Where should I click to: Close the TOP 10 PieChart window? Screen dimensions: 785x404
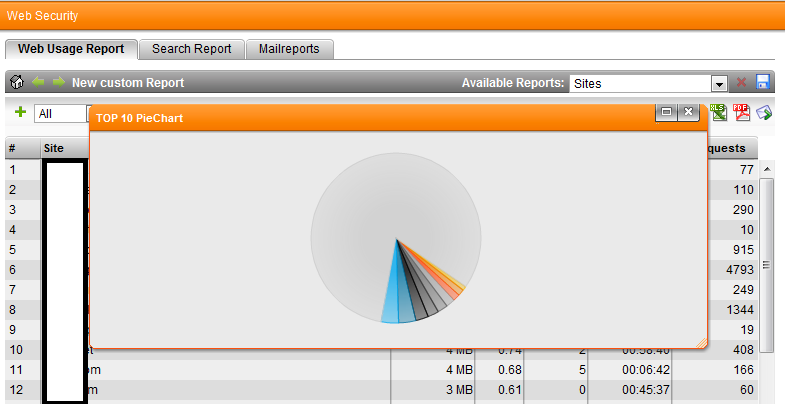click(x=688, y=112)
